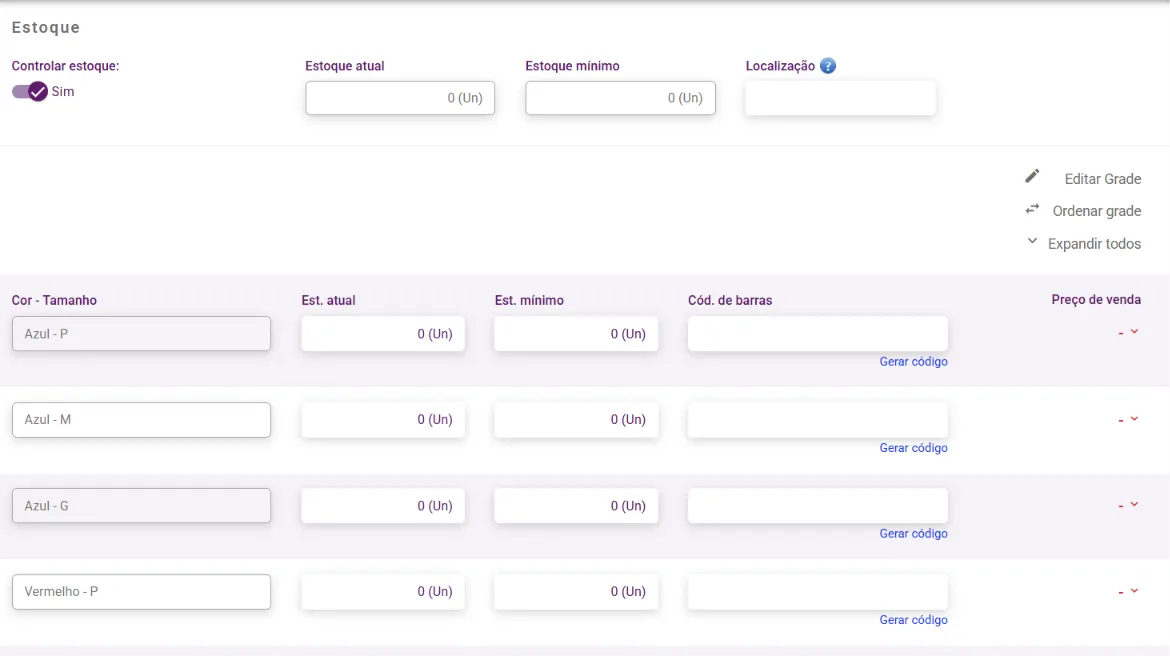
Task: Generate barcode for Azul - G
Action: point(913,534)
